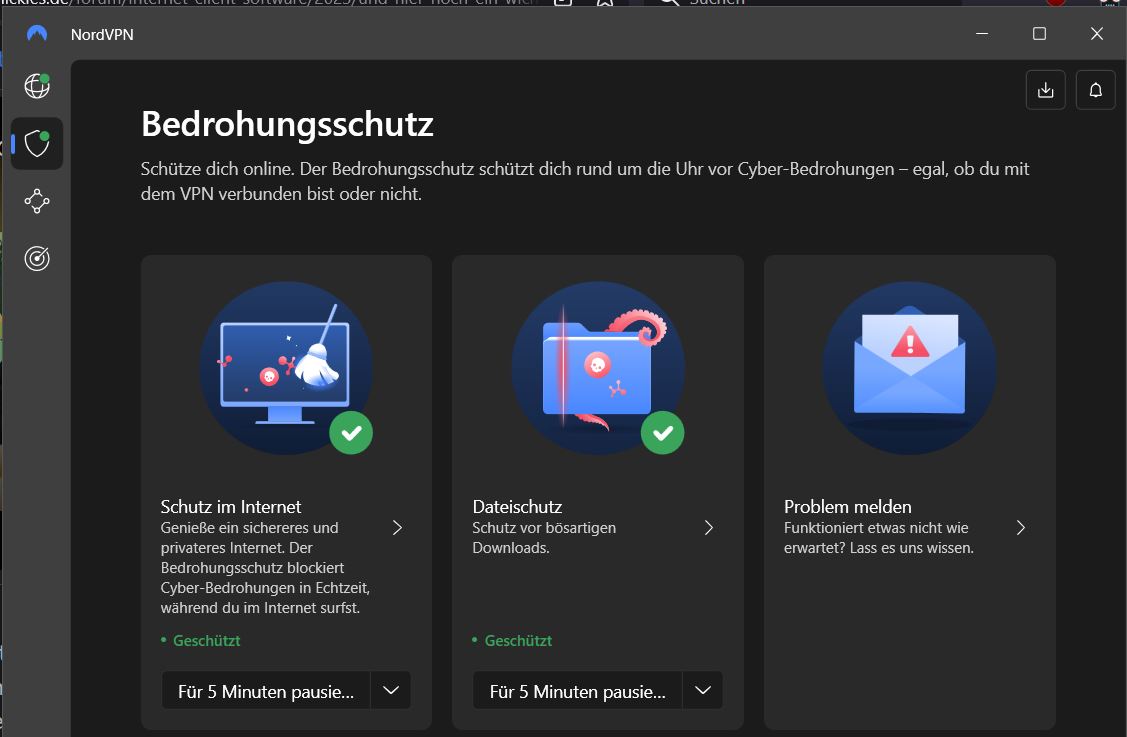The image size is (1127, 737).
Task: Click the download icon button at top right
Action: (x=1046, y=91)
